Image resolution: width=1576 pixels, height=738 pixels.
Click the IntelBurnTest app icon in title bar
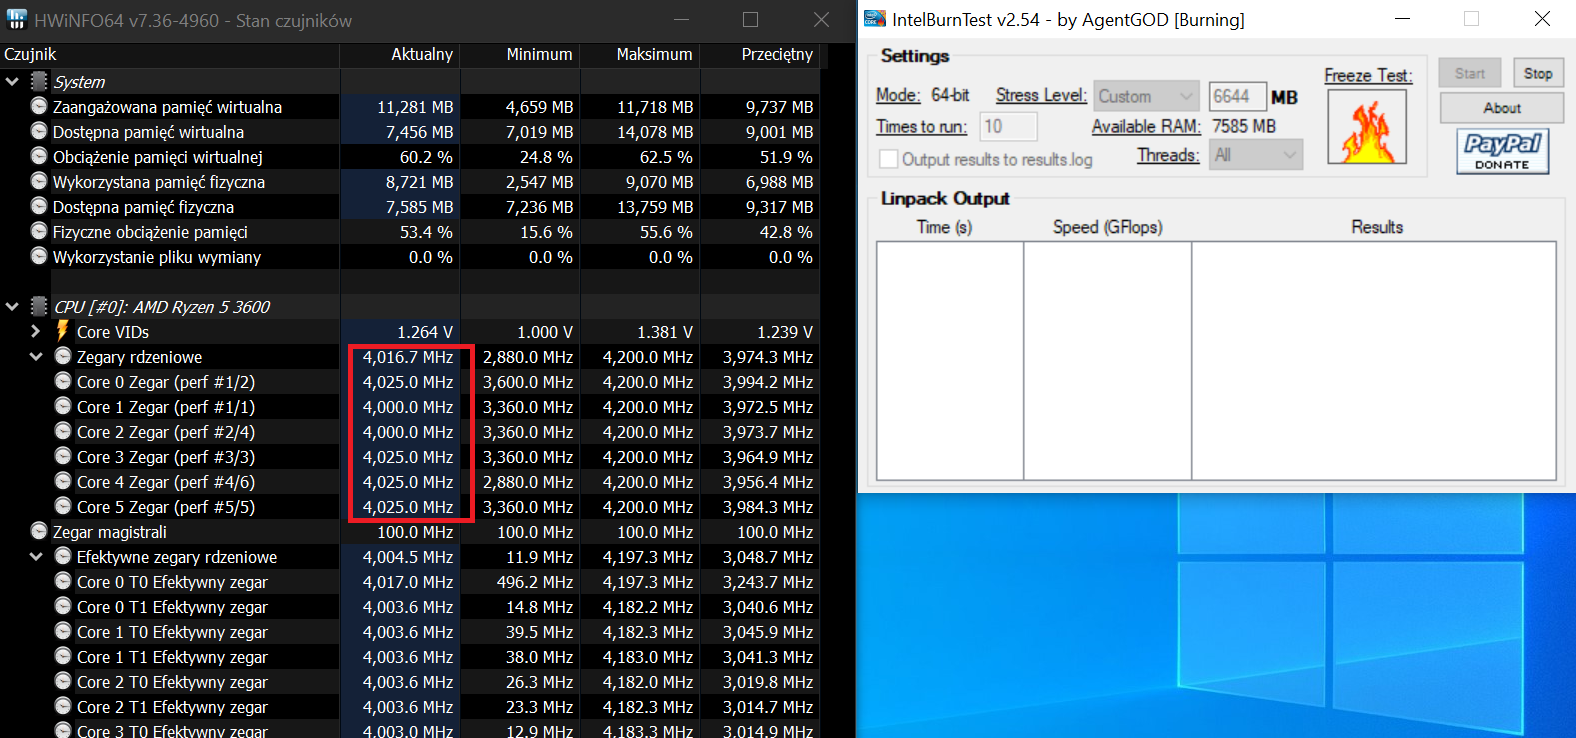click(x=875, y=19)
